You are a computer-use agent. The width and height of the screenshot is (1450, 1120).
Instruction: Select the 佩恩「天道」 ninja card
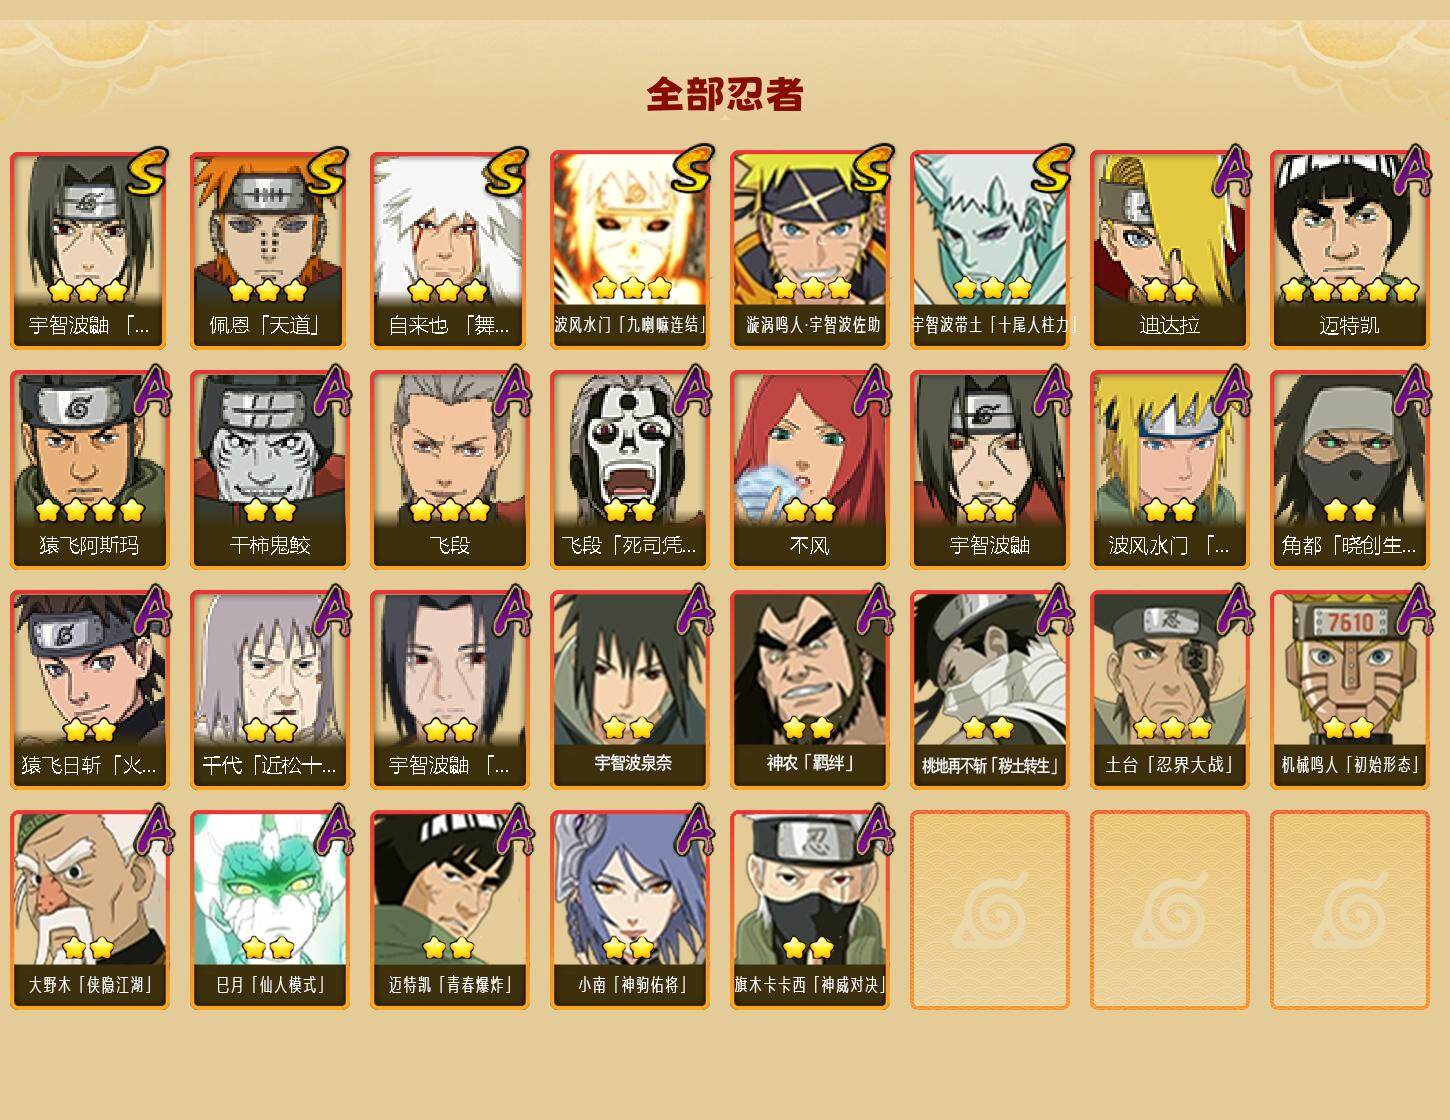269,250
